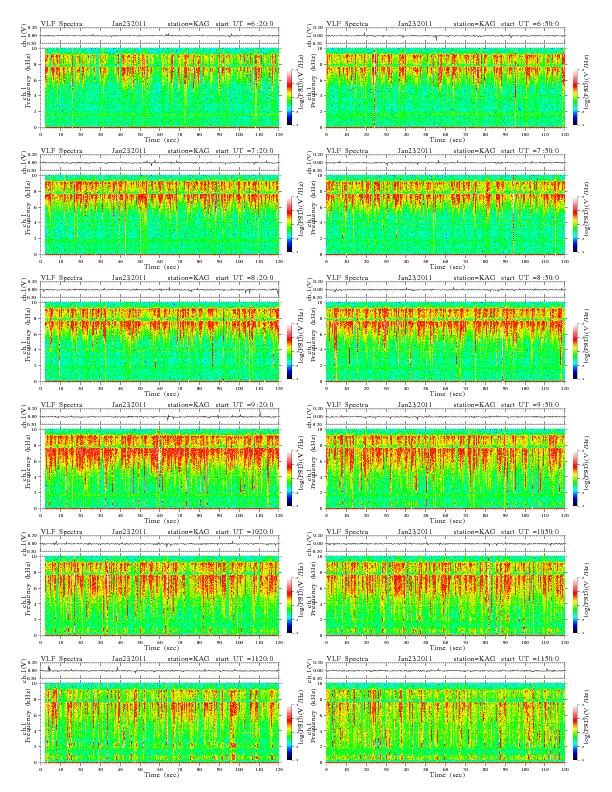Viewport: 612px width, 792px height.
Task: Select the ch.1 waveform strip of the 11:50:0 panel
Action: 445,671
